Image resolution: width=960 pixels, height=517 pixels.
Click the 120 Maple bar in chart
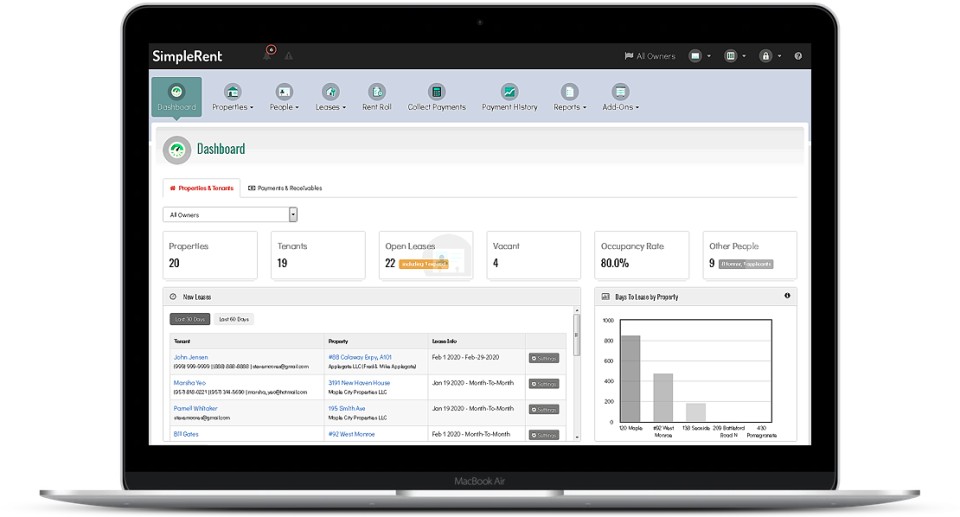[631, 379]
